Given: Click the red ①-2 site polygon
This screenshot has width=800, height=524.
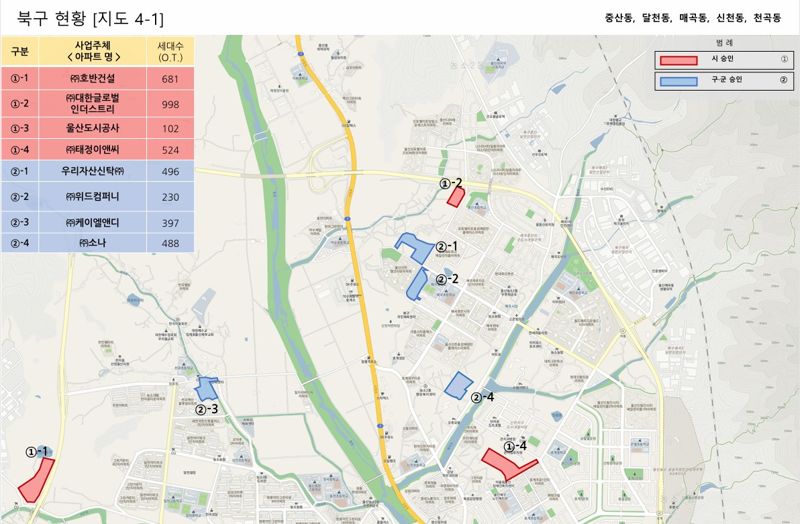Looking at the screenshot, I should coord(455,196).
